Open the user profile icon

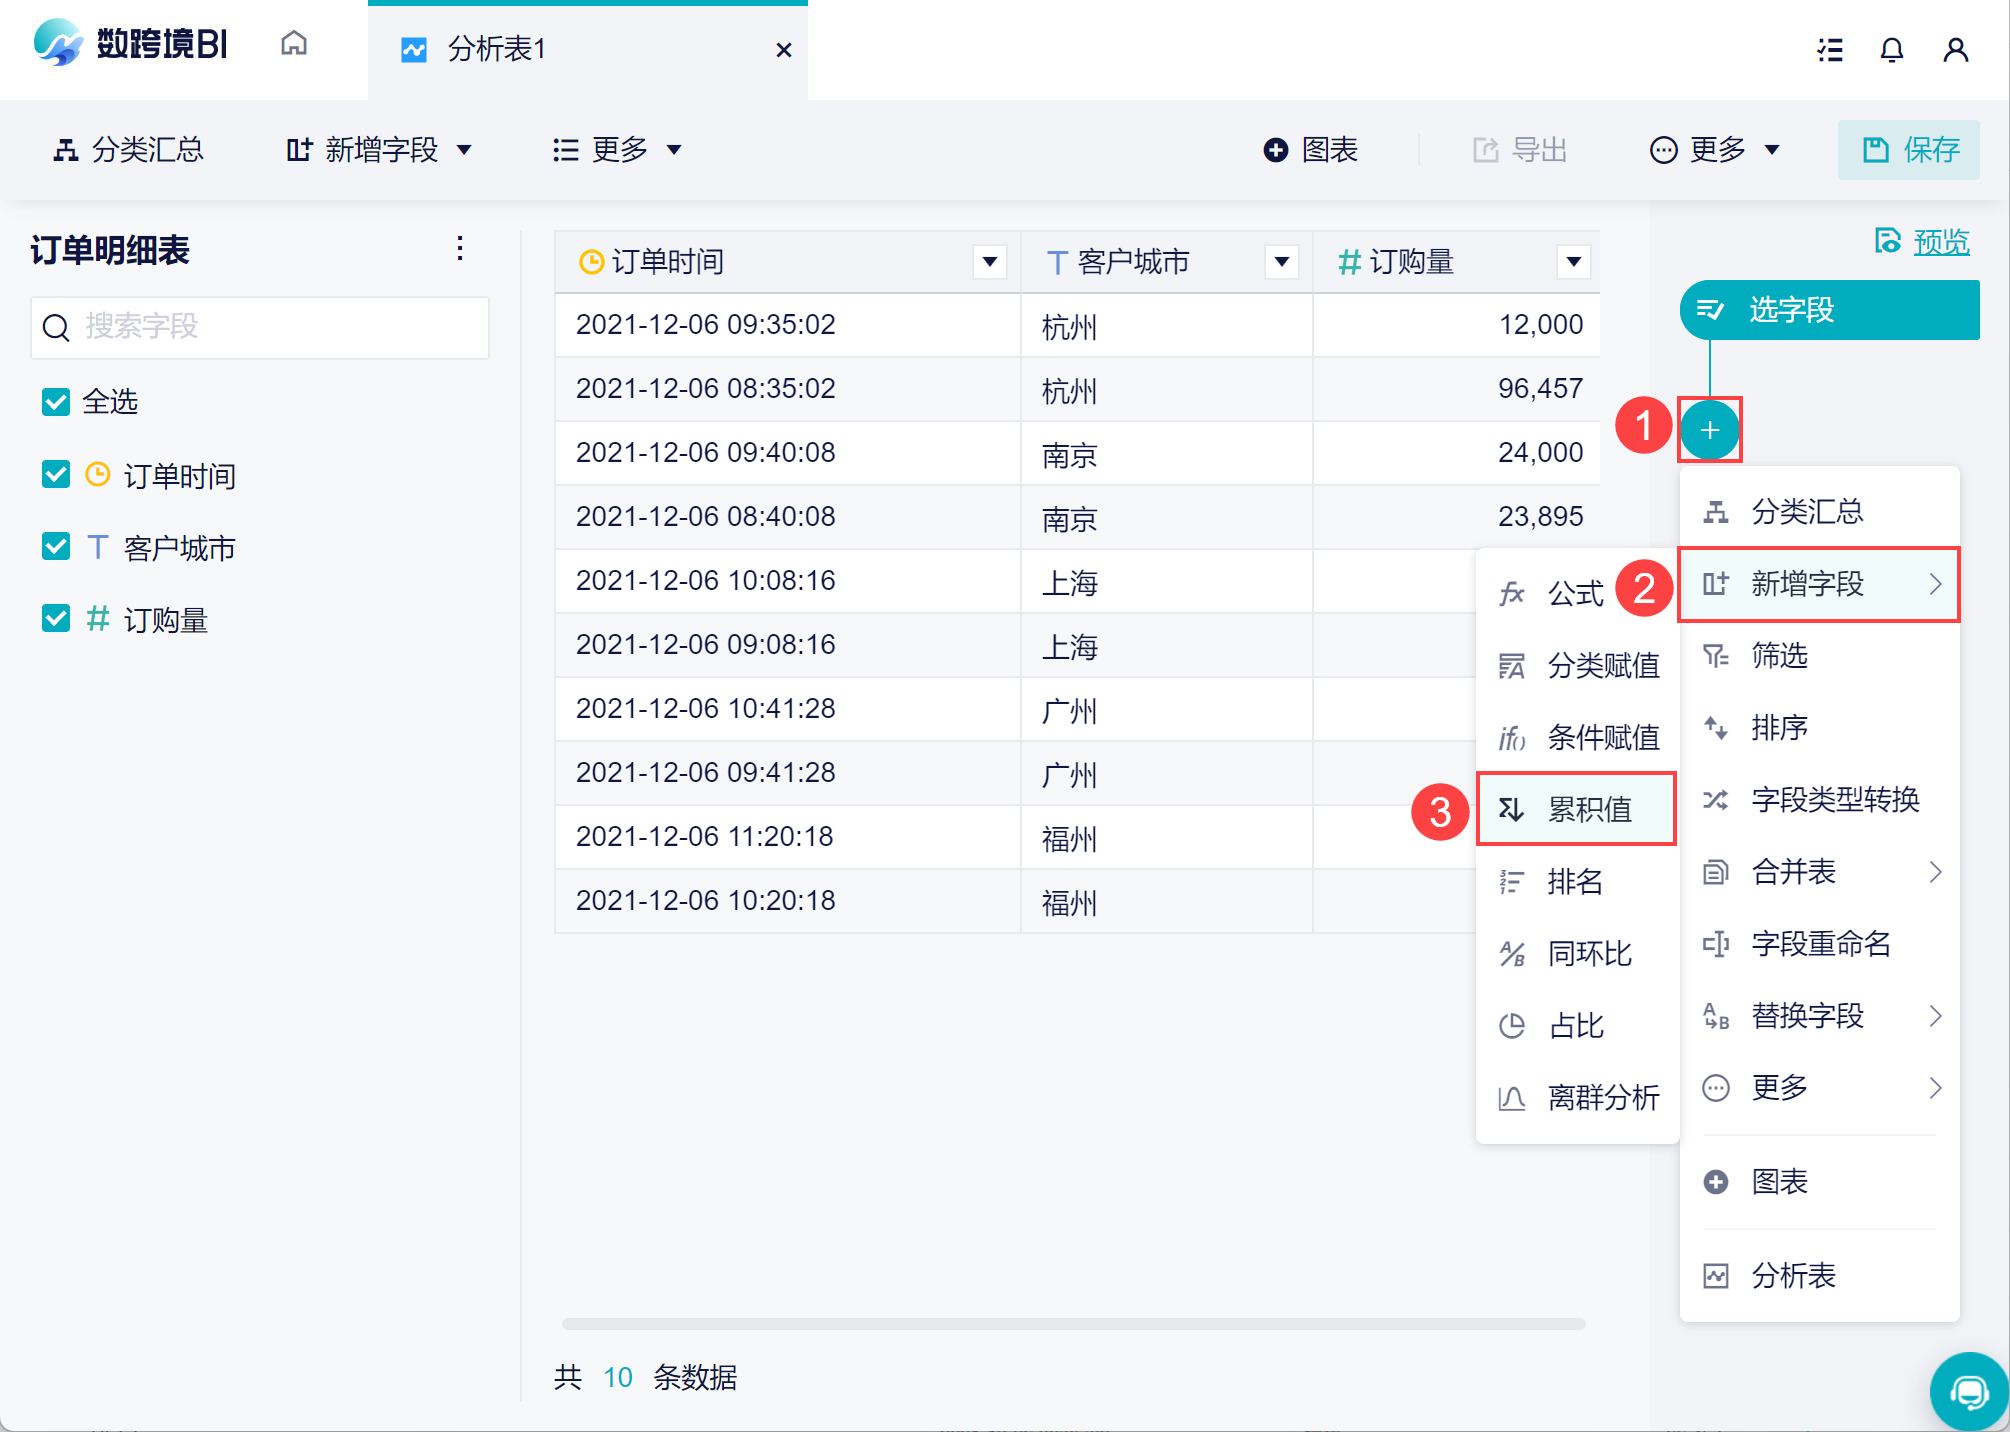click(1956, 49)
